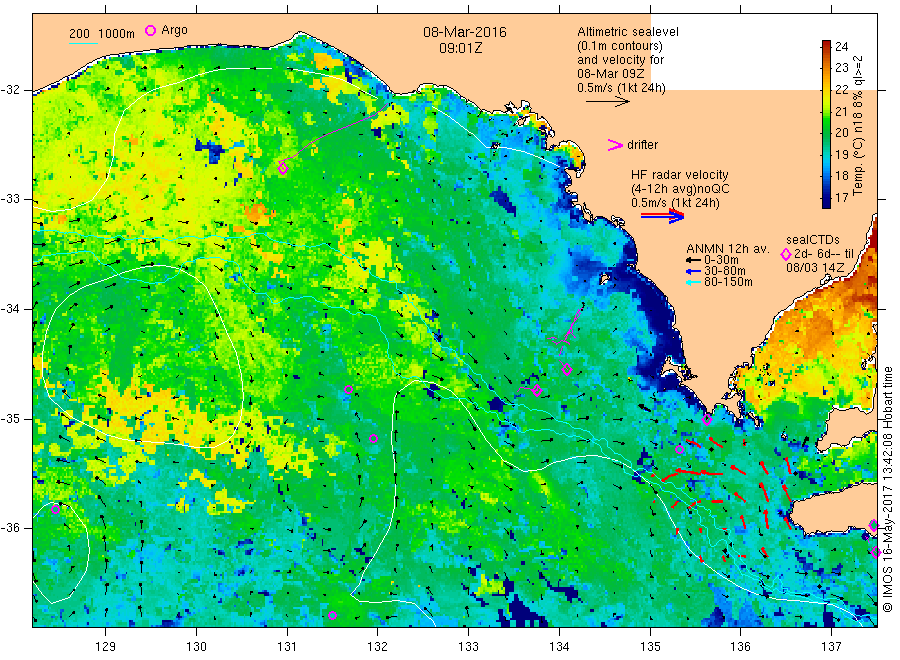Click the time label 09:01Z
900x660 pixels.
pyautogui.click(x=461, y=48)
